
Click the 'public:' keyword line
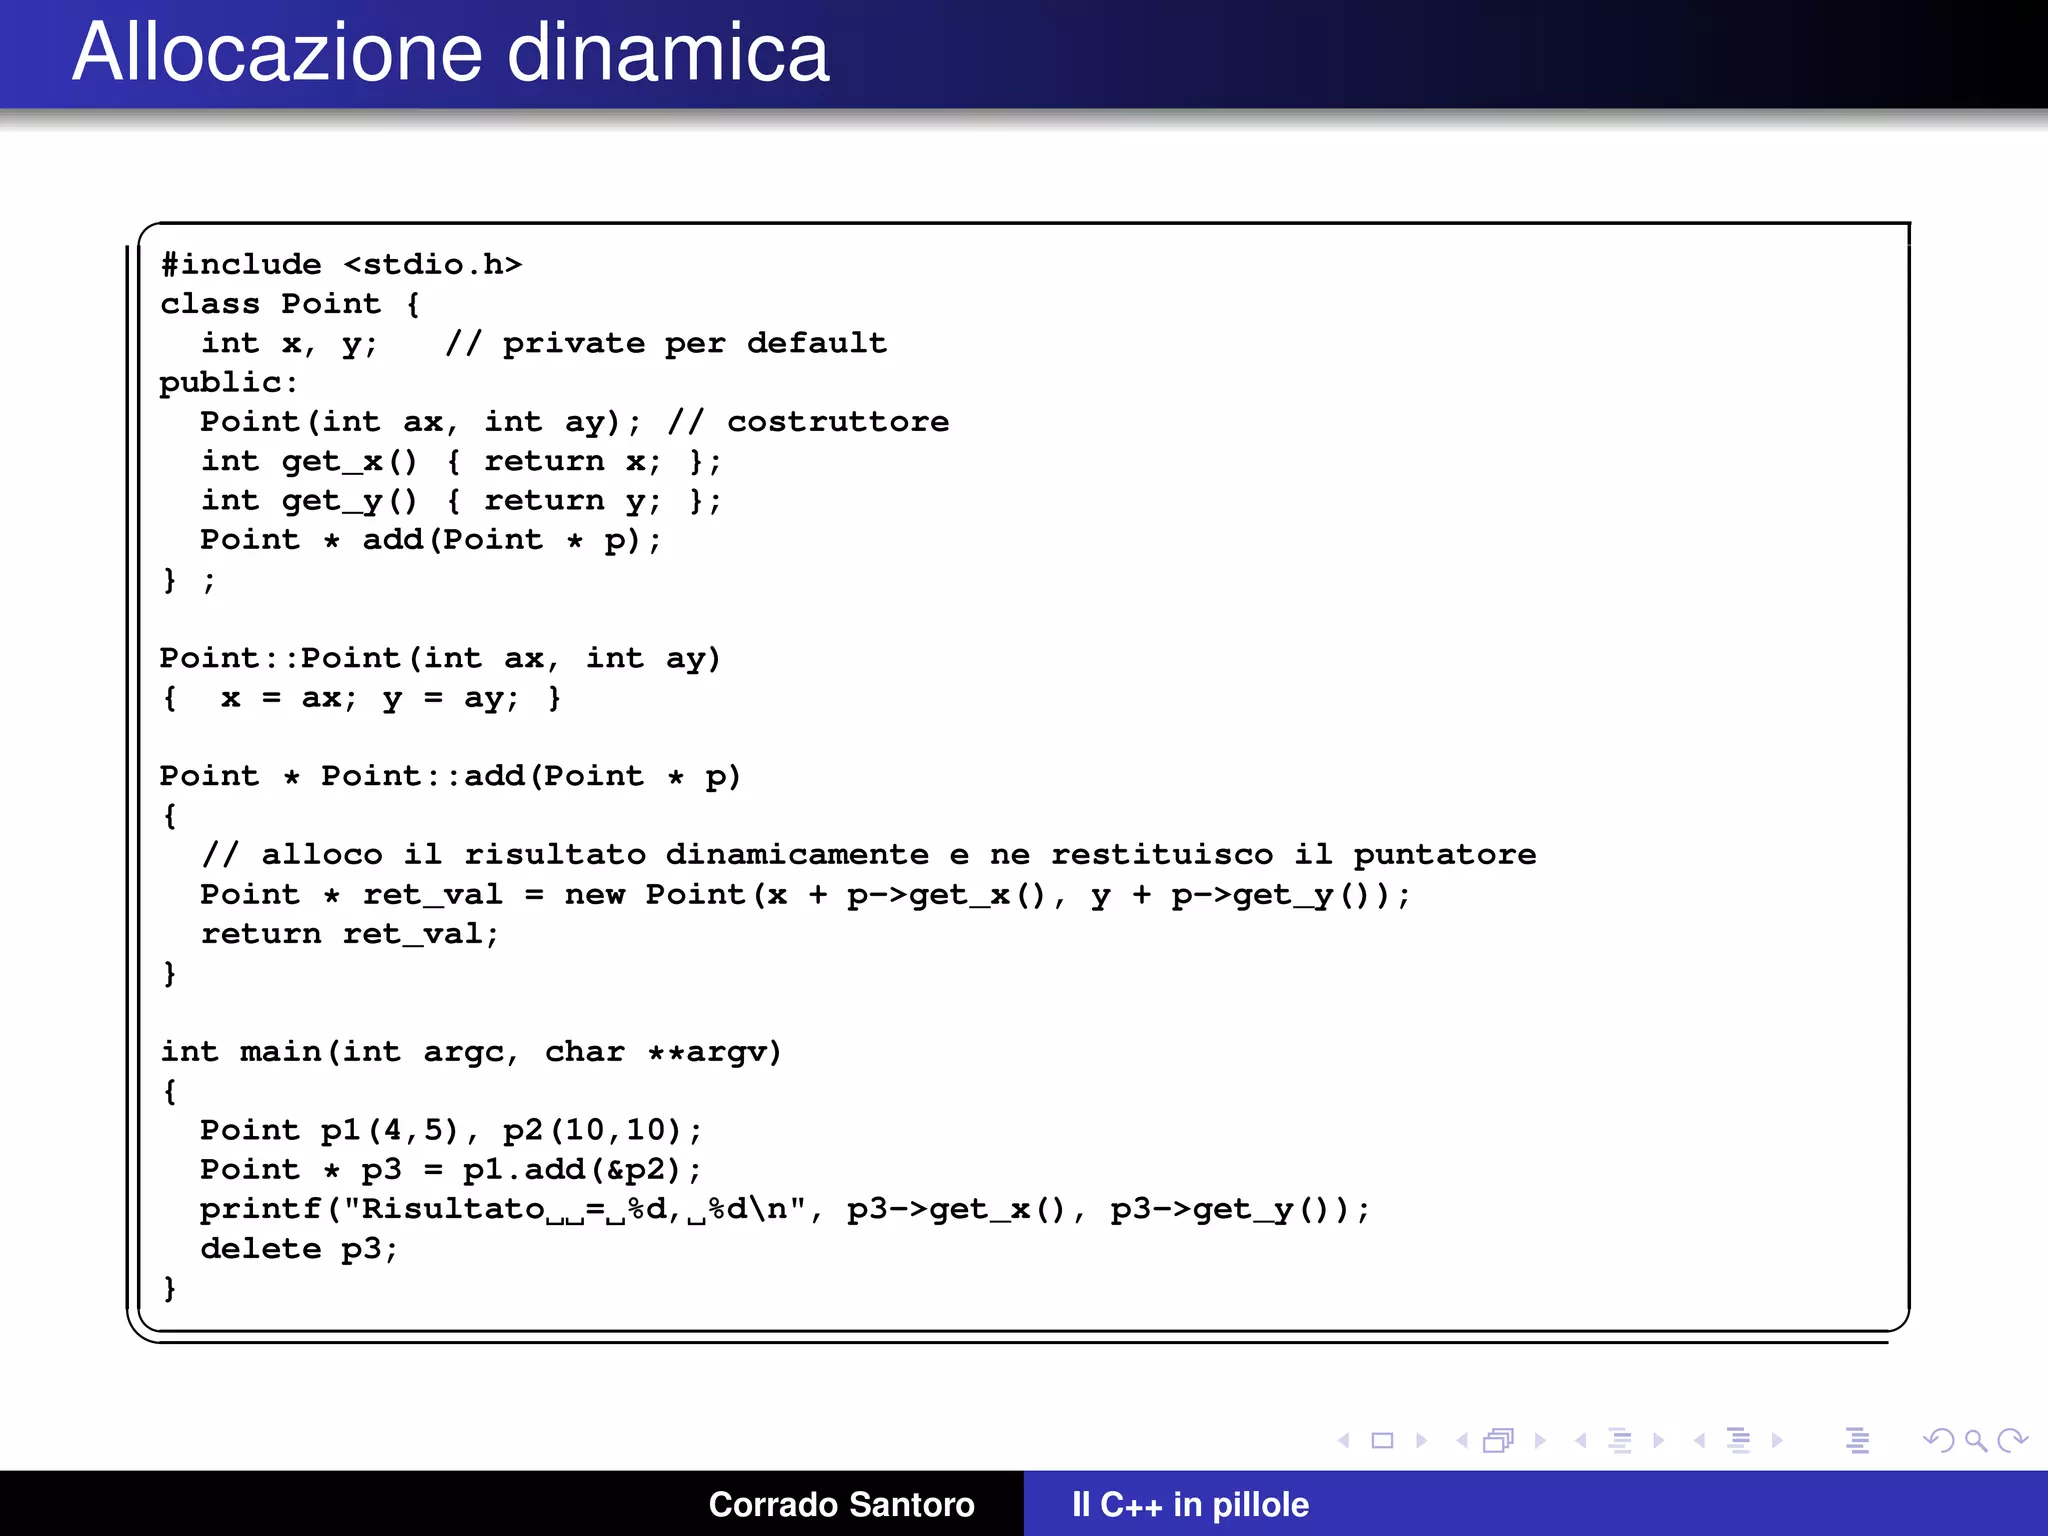click(229, 383)
